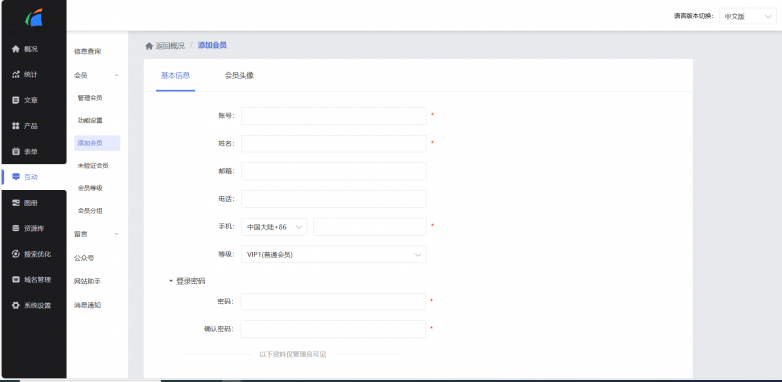782x382 pixels.
Task: Select the 表单 form icon in sidebar
Action: [15, 151]
